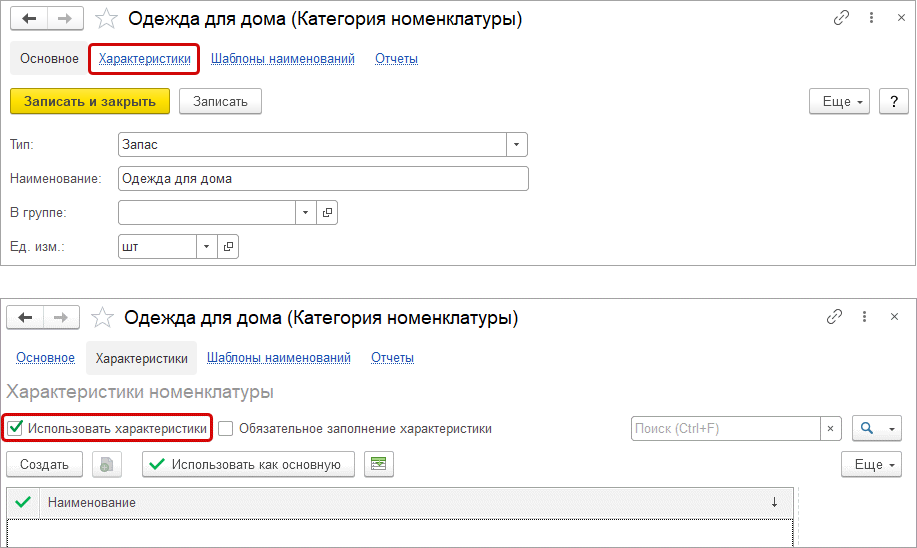
Task: Click the В группе input field
Action: 207,212
